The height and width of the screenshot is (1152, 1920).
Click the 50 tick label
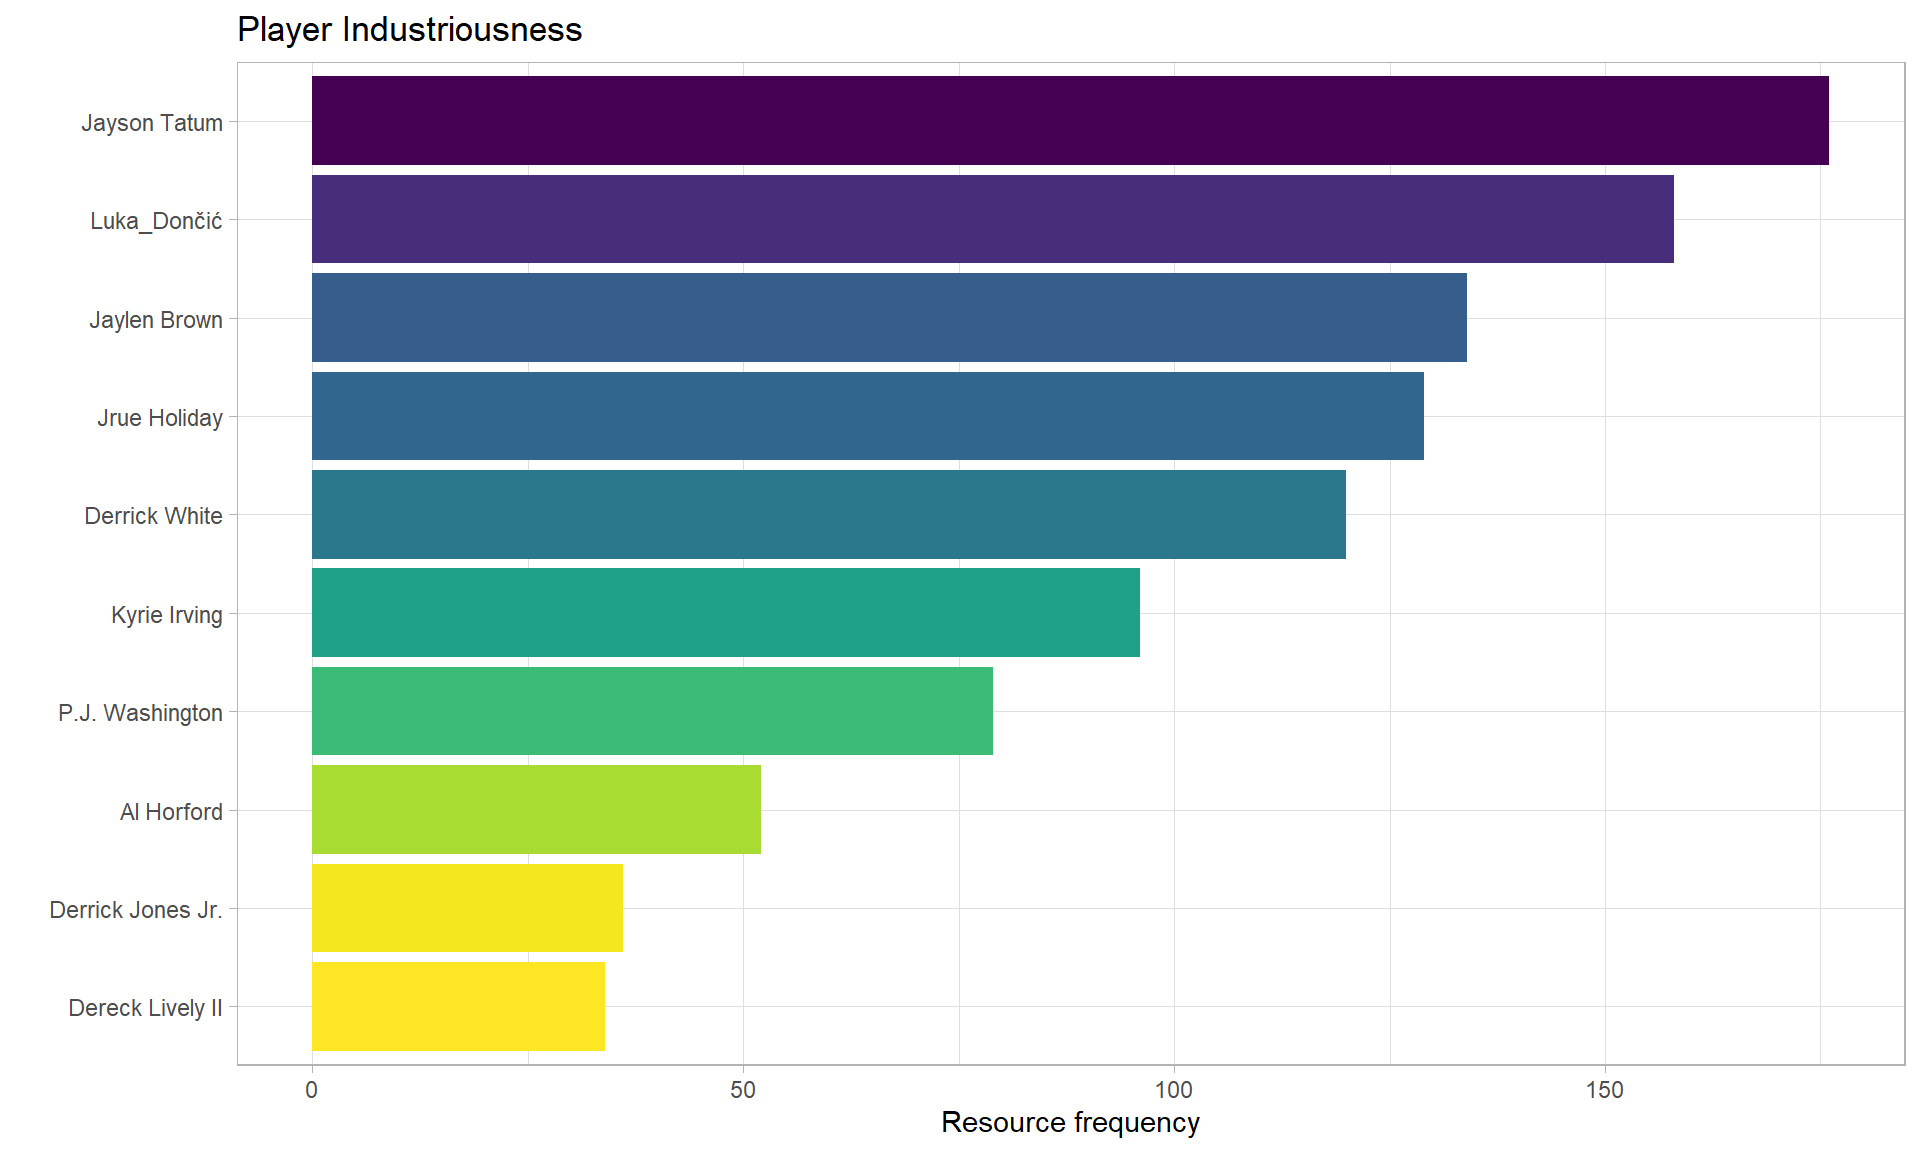point(743,1090)
